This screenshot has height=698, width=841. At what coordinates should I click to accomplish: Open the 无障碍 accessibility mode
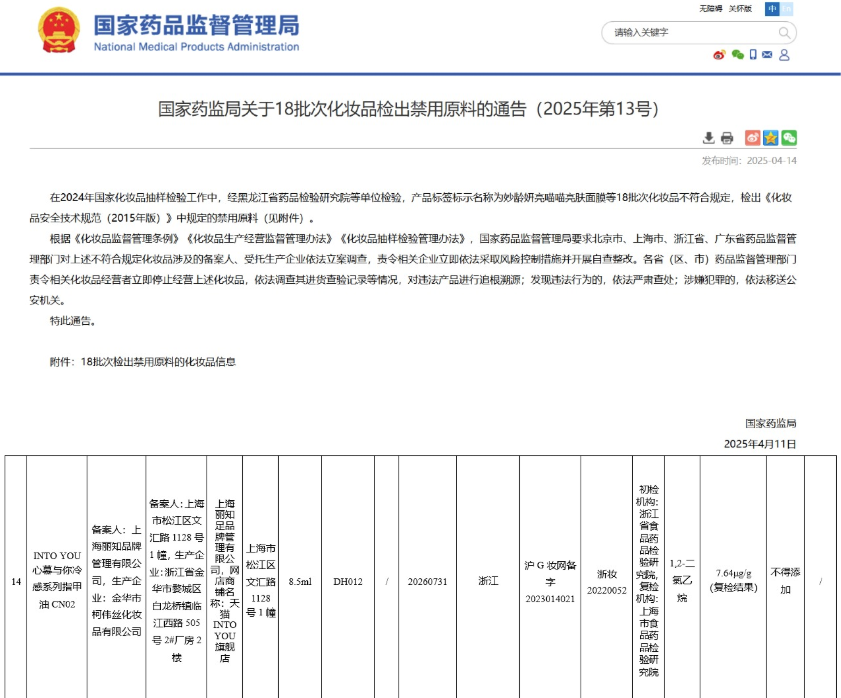pyautogui.click(x=710, y=9)
